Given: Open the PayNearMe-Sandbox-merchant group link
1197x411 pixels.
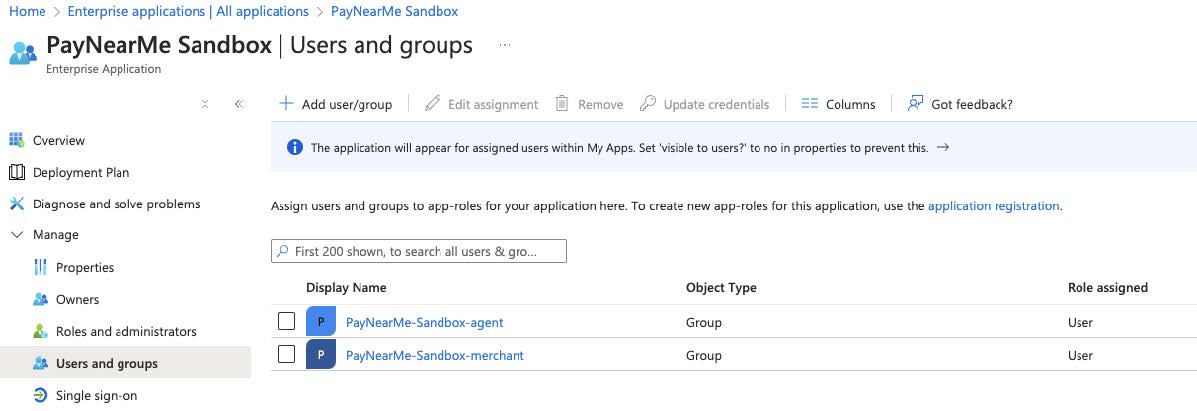Looking at the screenshot, I should click(x=434, y=355).
